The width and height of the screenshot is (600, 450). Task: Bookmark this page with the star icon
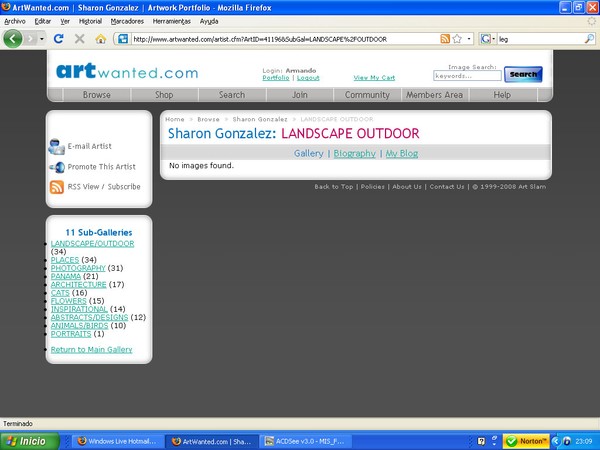pos(457,39)
